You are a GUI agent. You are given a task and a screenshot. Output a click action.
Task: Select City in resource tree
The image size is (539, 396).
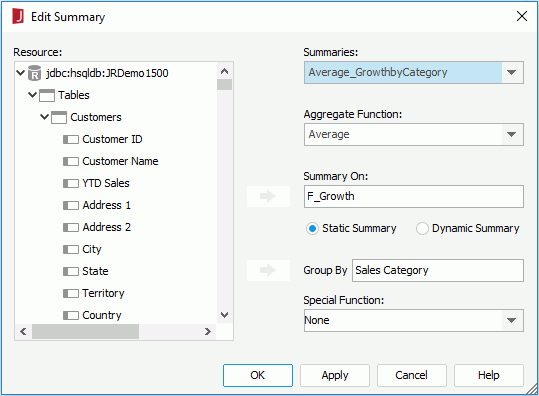(x=92, y=250)
